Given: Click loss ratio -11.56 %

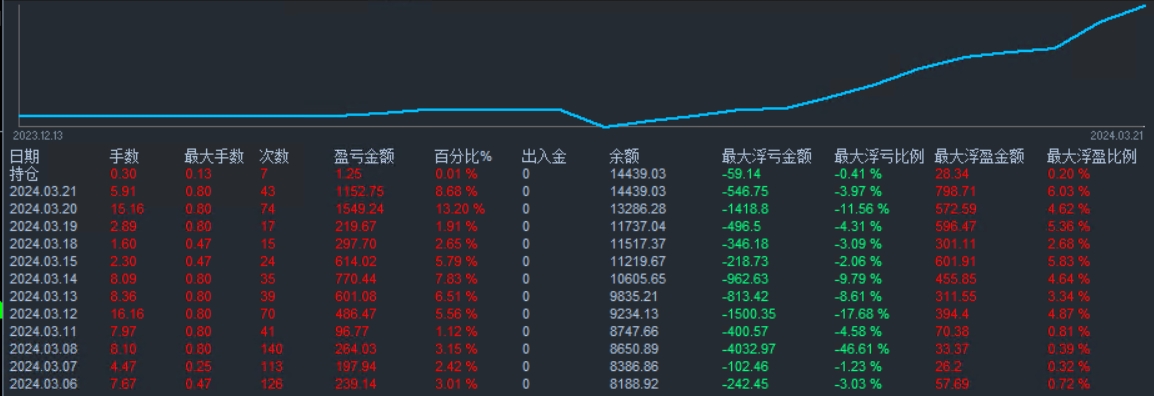Looking at the screenshot, I should coord(862,209).
